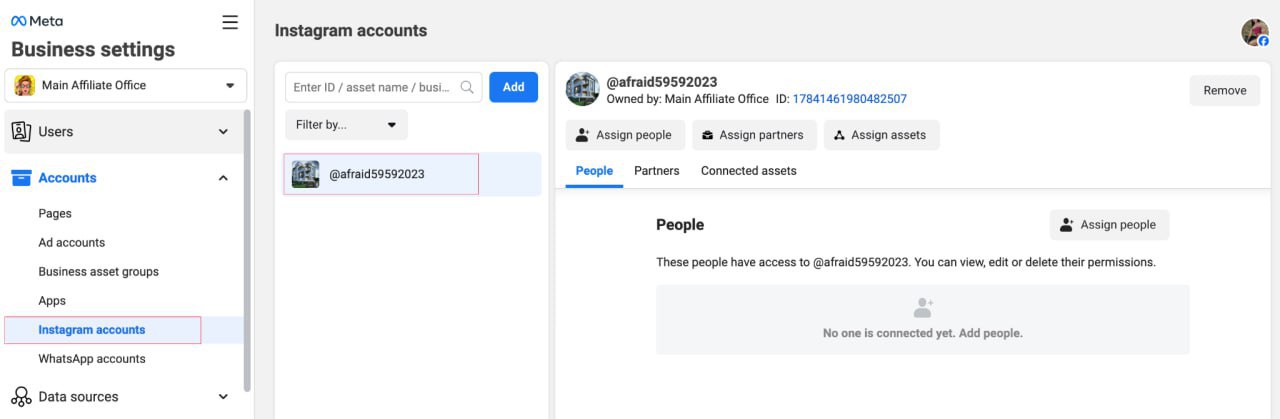Switch to the Partners tab
The image size is (1280, 419).
coord(657,171)
